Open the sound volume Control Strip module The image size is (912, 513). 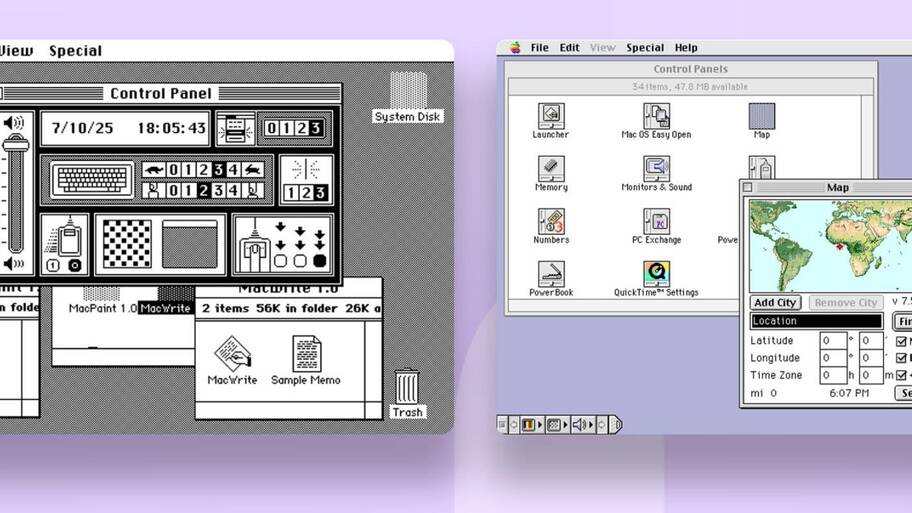tap(582, 425)
